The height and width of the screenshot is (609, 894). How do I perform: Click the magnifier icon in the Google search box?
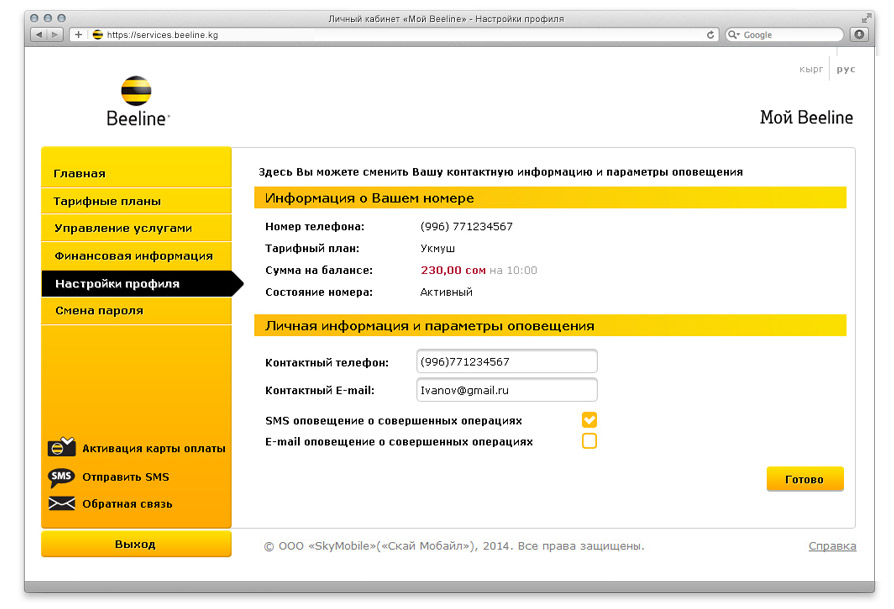[733, 35]
